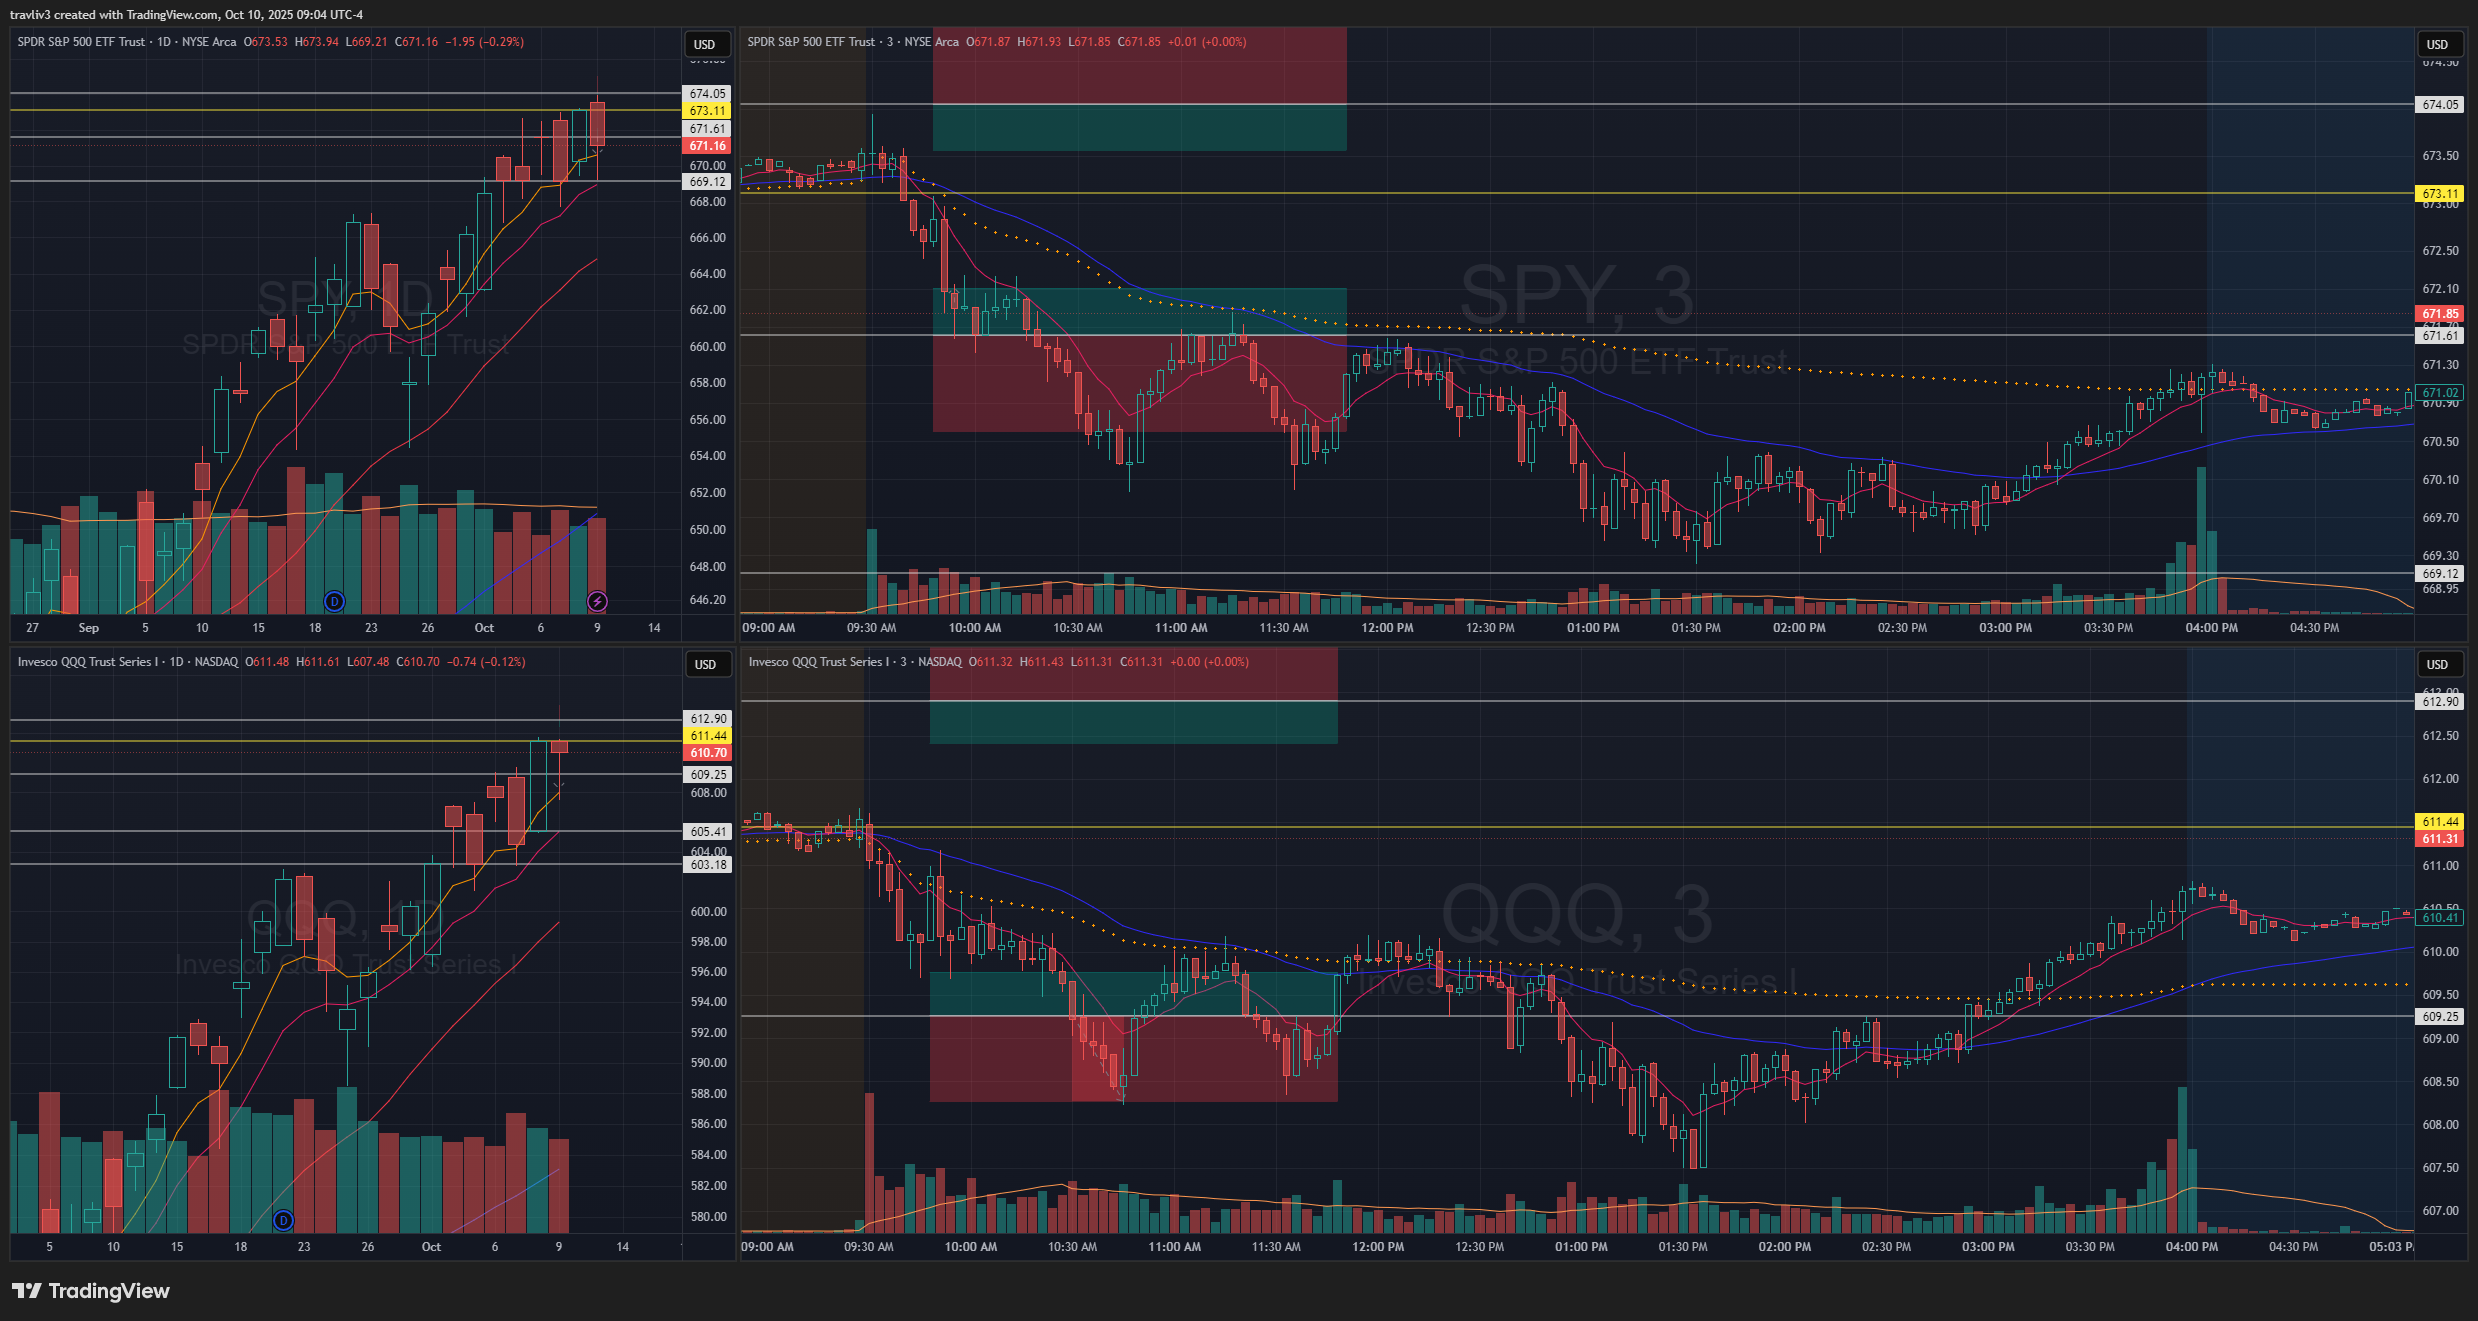Click the yellow 611.44 label on QQQ daily axis
2478x1321 pixels.
click(x=708, y=736)
